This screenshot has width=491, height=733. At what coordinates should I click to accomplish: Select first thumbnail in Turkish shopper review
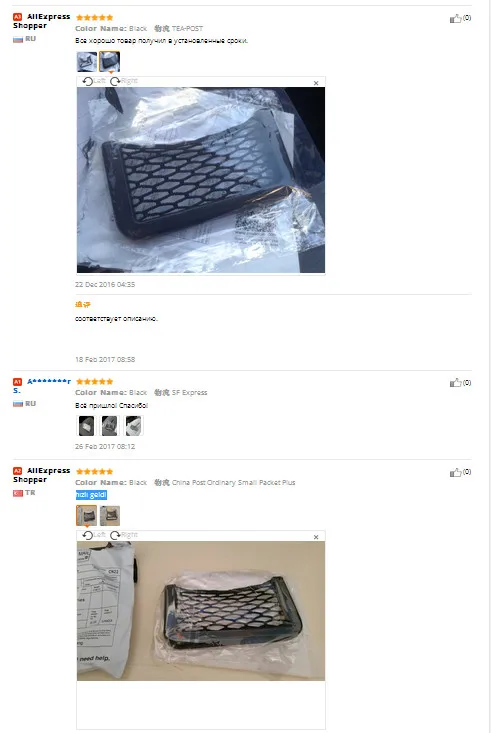tap(87, 516)
